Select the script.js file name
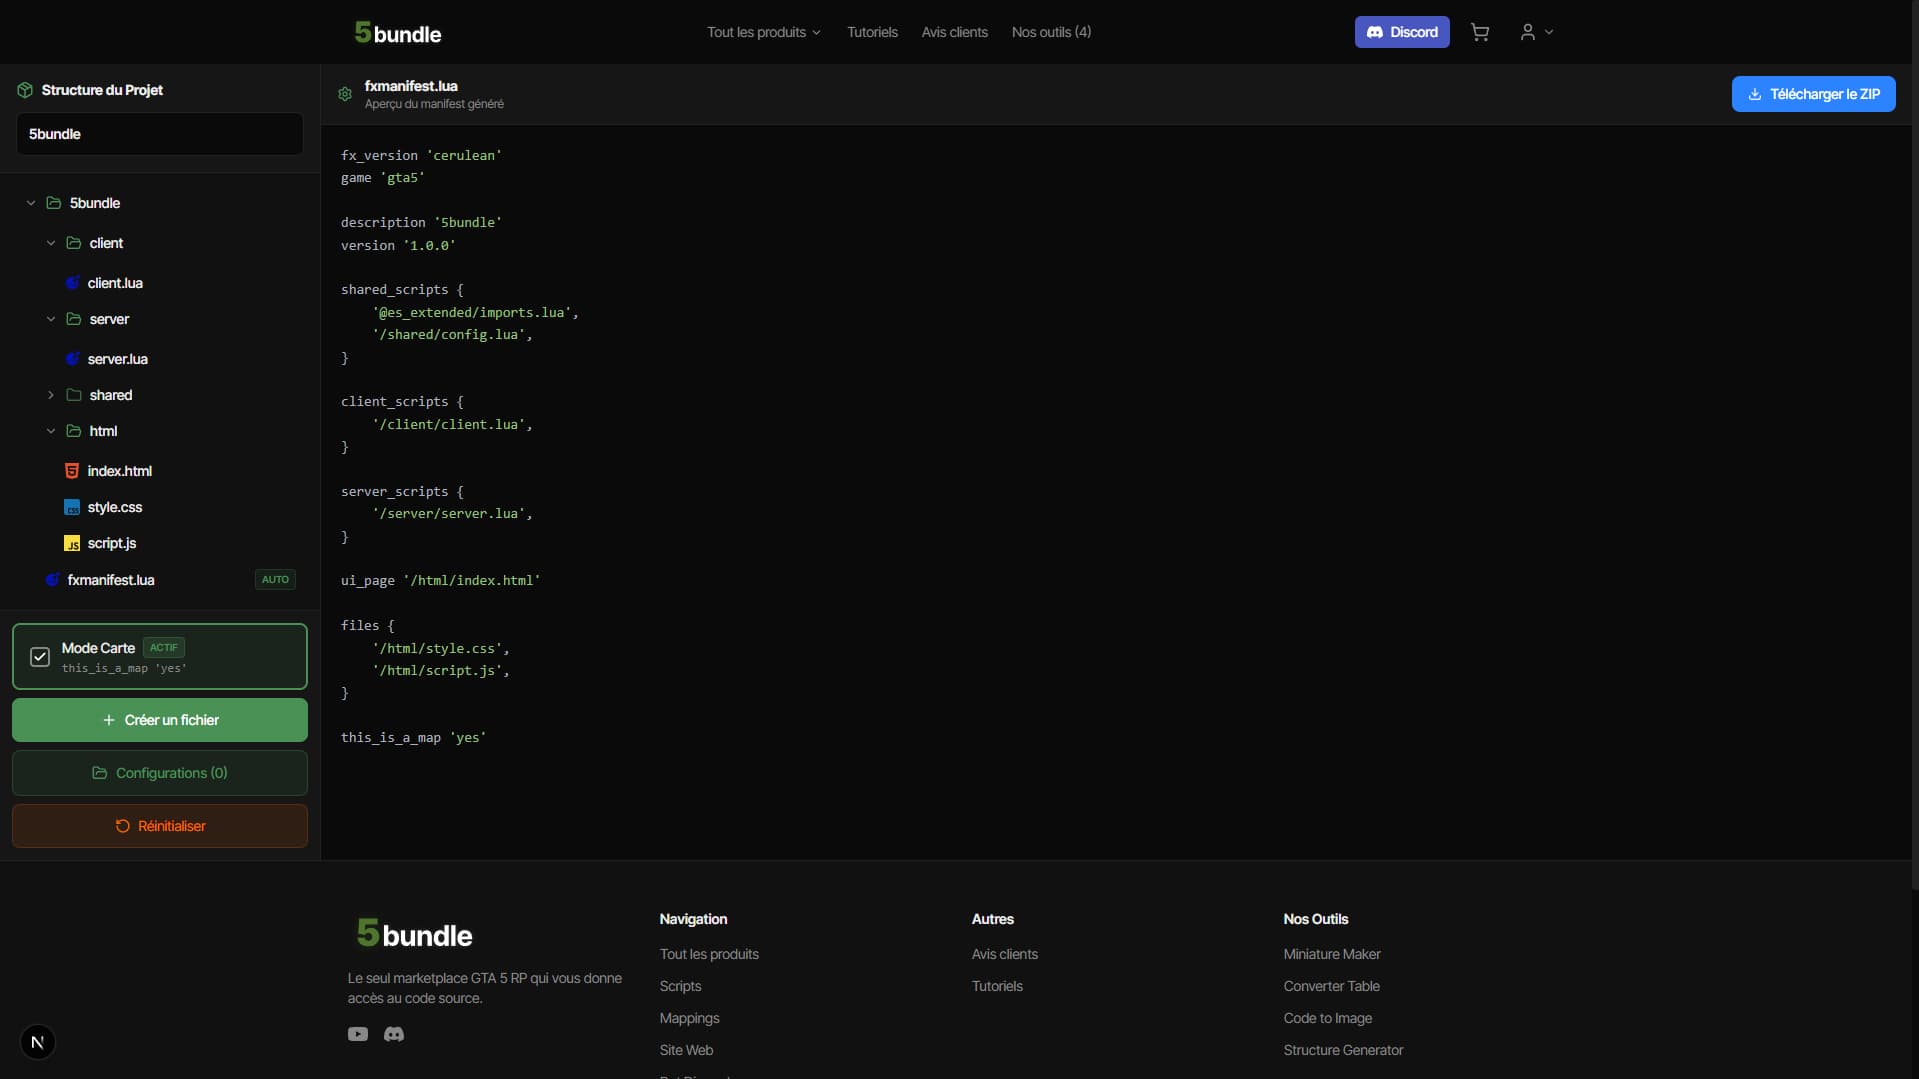Image resolution: width=1919 pixels, height=1079 pixels. coord(111,543)
